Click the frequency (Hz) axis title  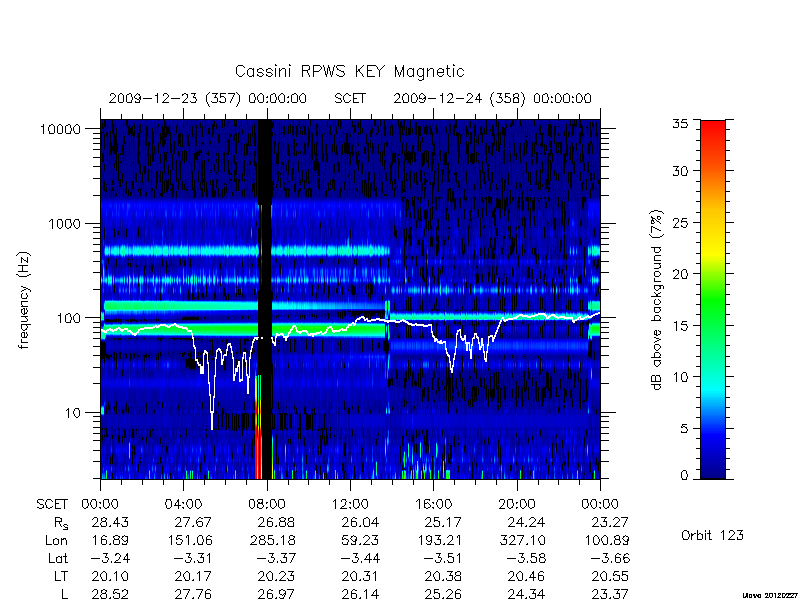click(x=24, y=300)
